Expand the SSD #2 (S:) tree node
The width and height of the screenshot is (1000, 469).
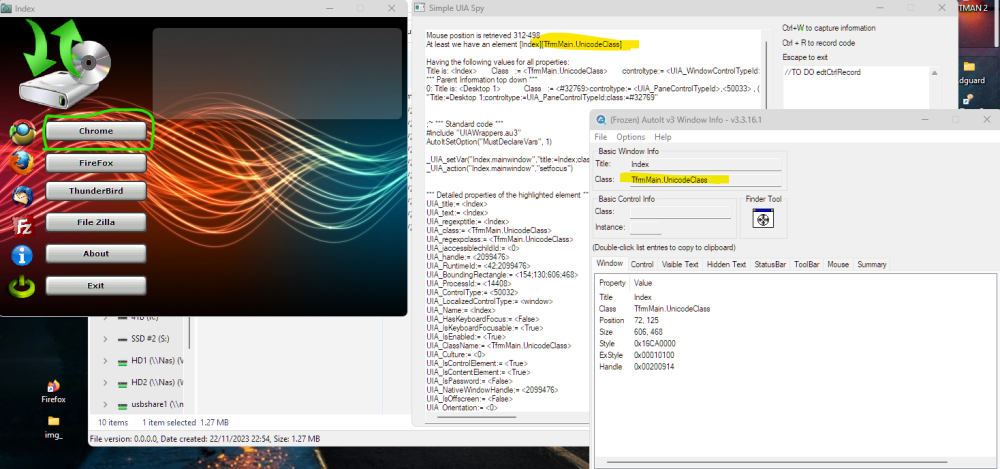pyautogui.click(x=105, y=339)
